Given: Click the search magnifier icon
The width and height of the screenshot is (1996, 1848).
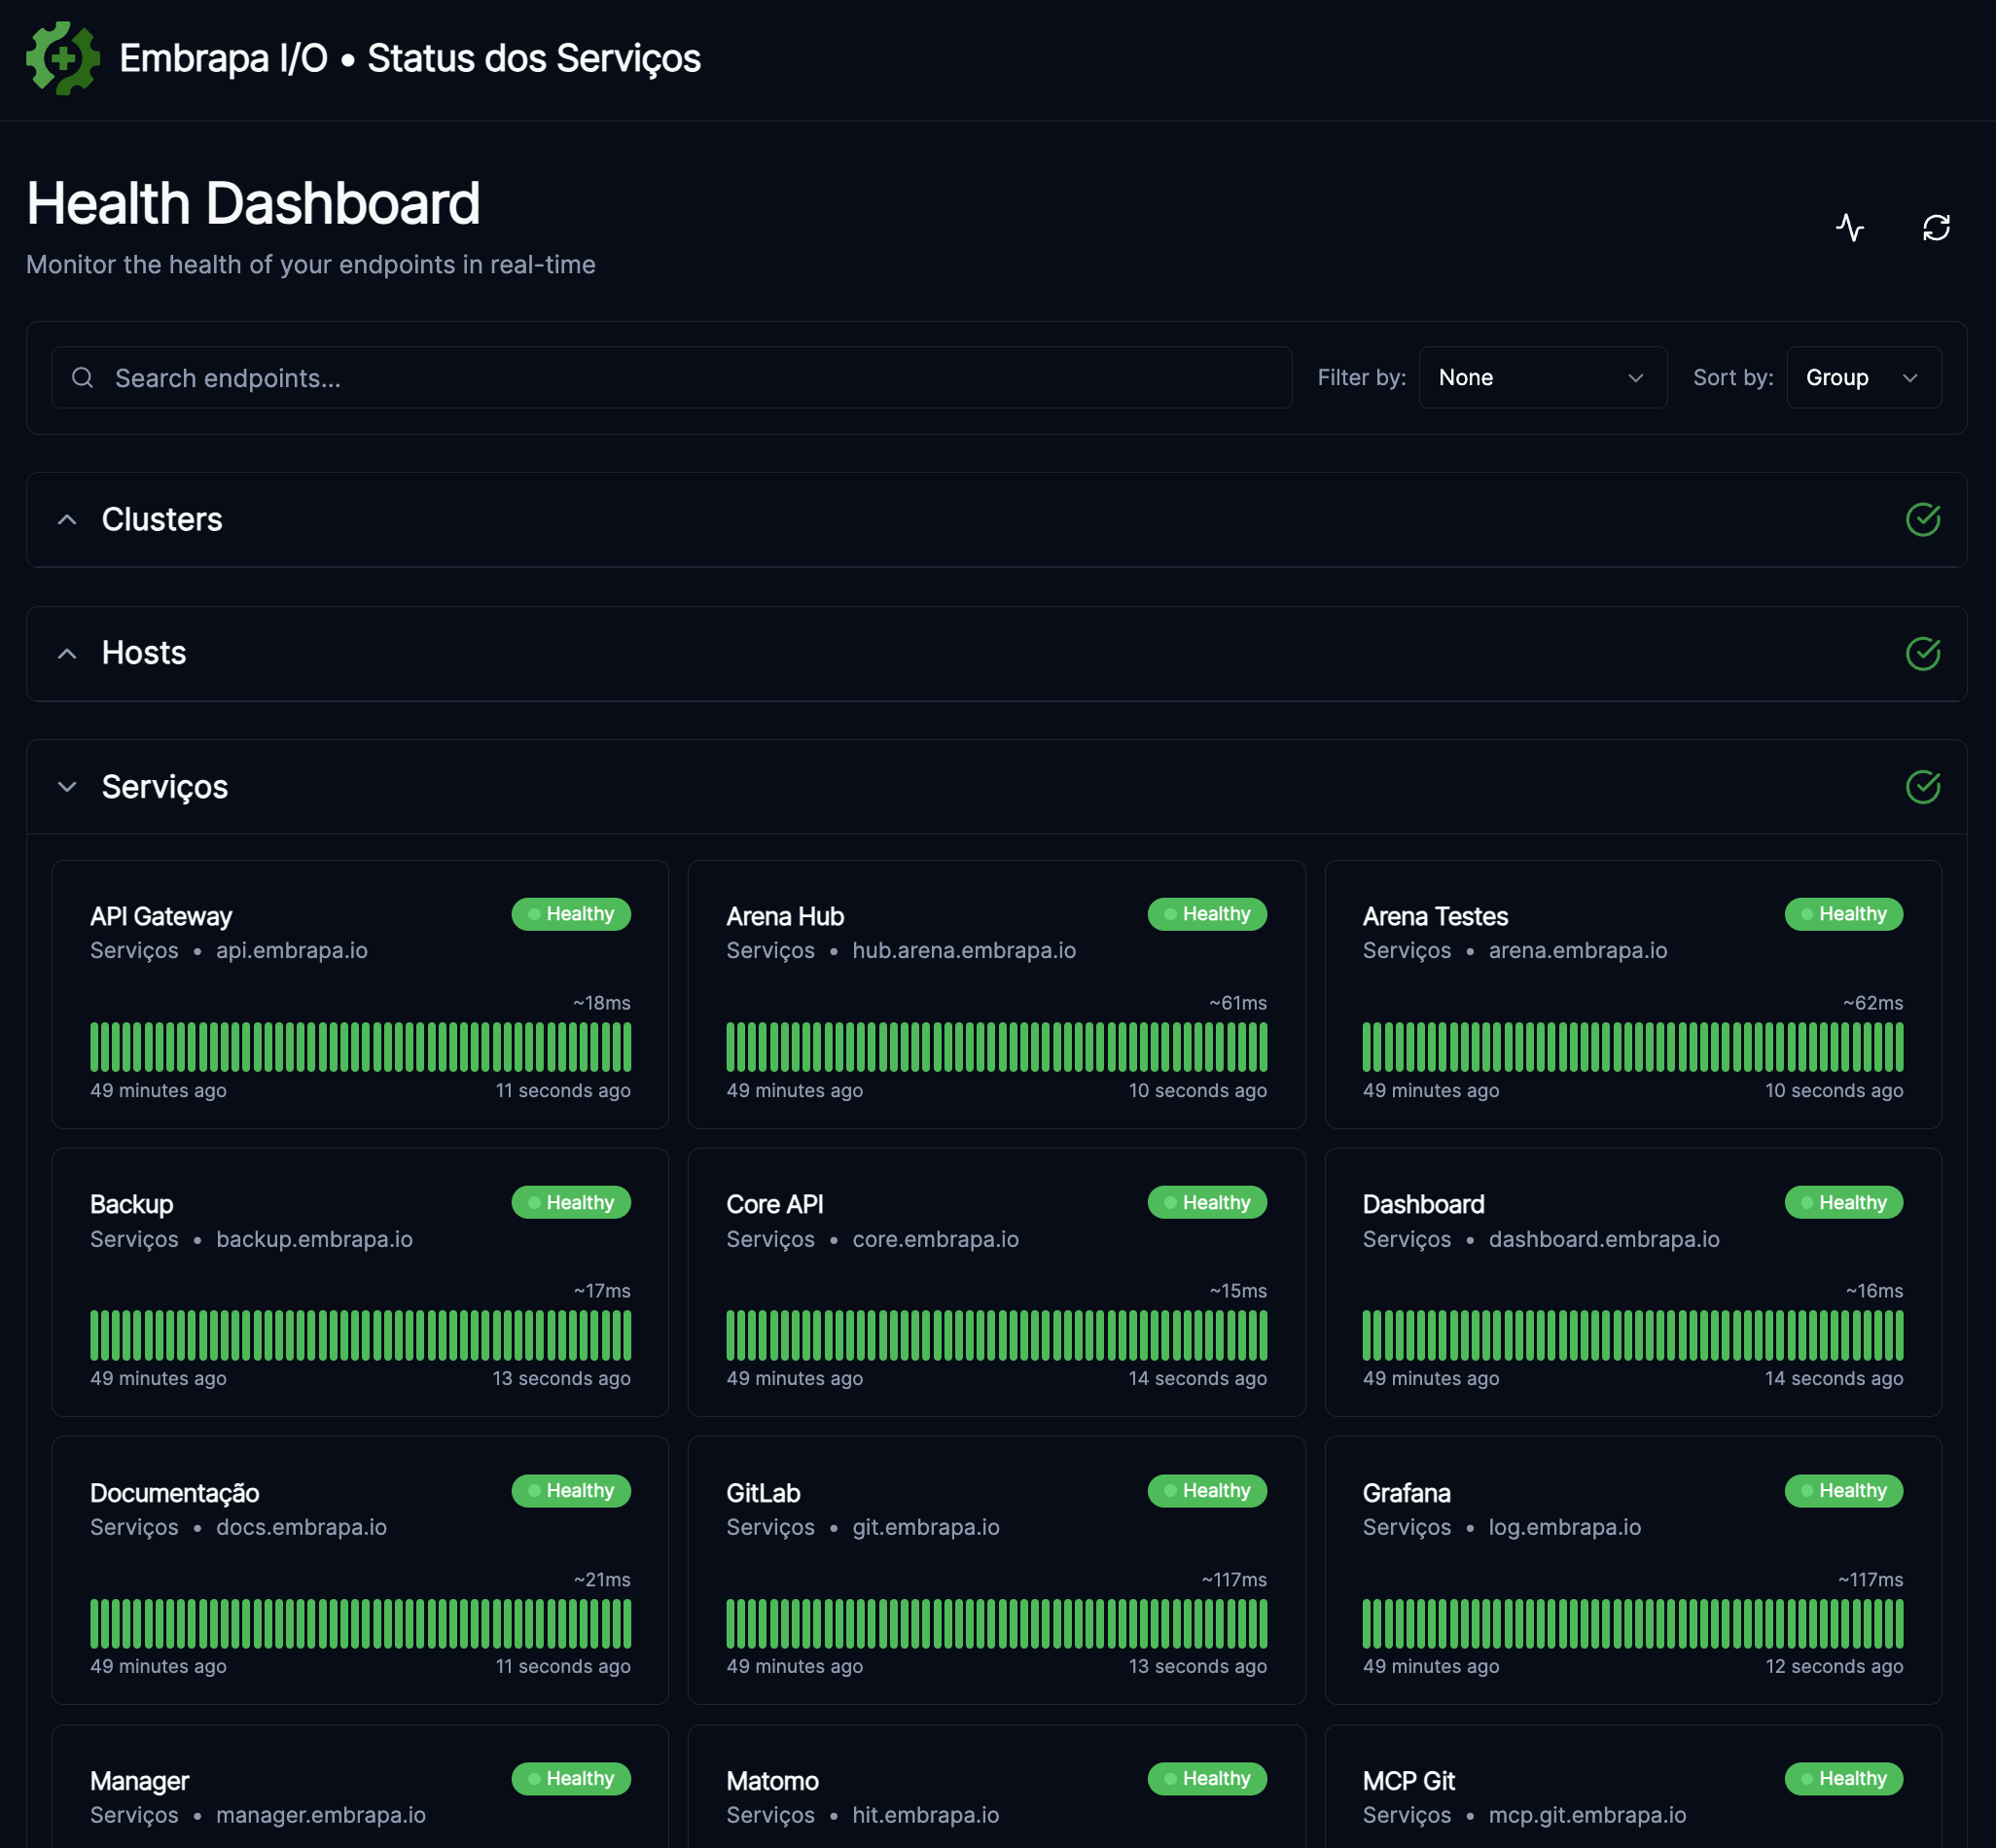Looking at the screenshot, I should (x=83, y=378).
